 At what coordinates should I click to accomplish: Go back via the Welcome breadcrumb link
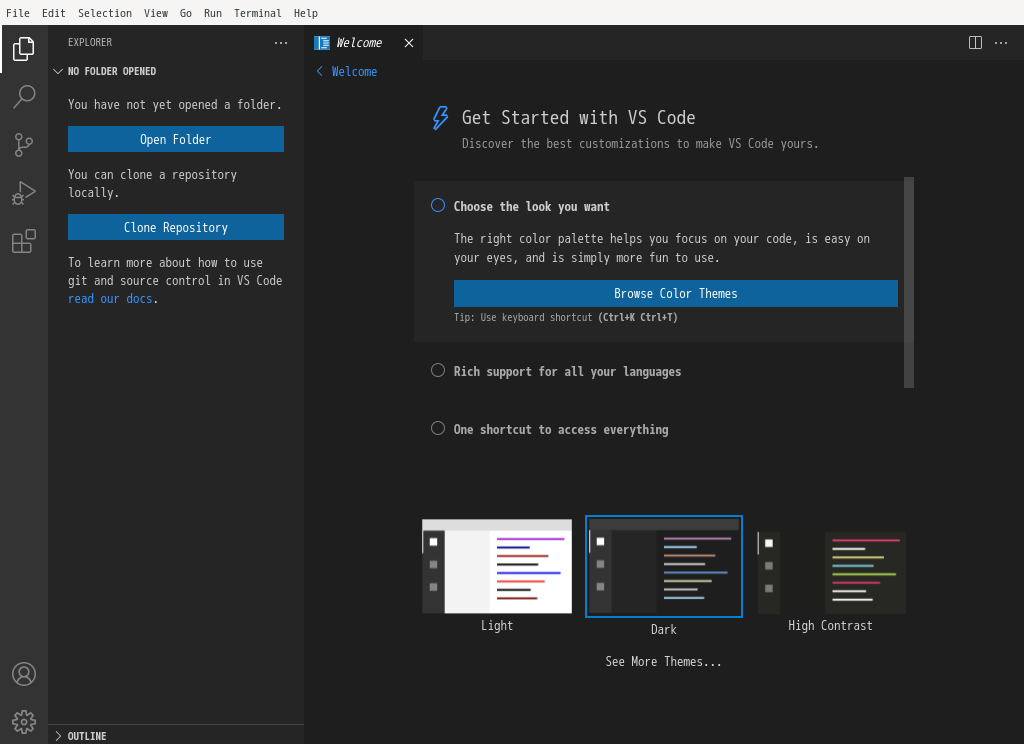[x=354, y=71]
